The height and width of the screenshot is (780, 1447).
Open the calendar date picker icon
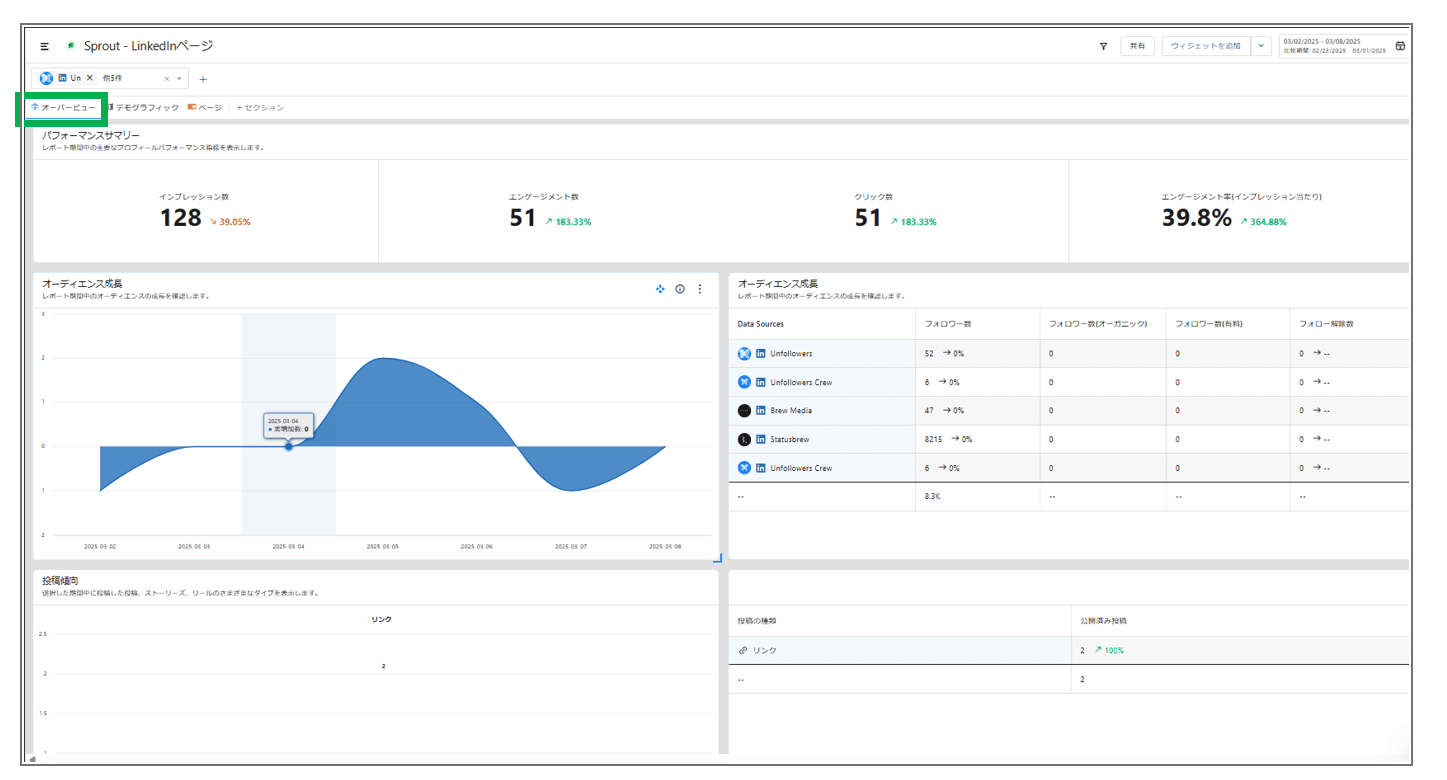tap(1400, 46)
